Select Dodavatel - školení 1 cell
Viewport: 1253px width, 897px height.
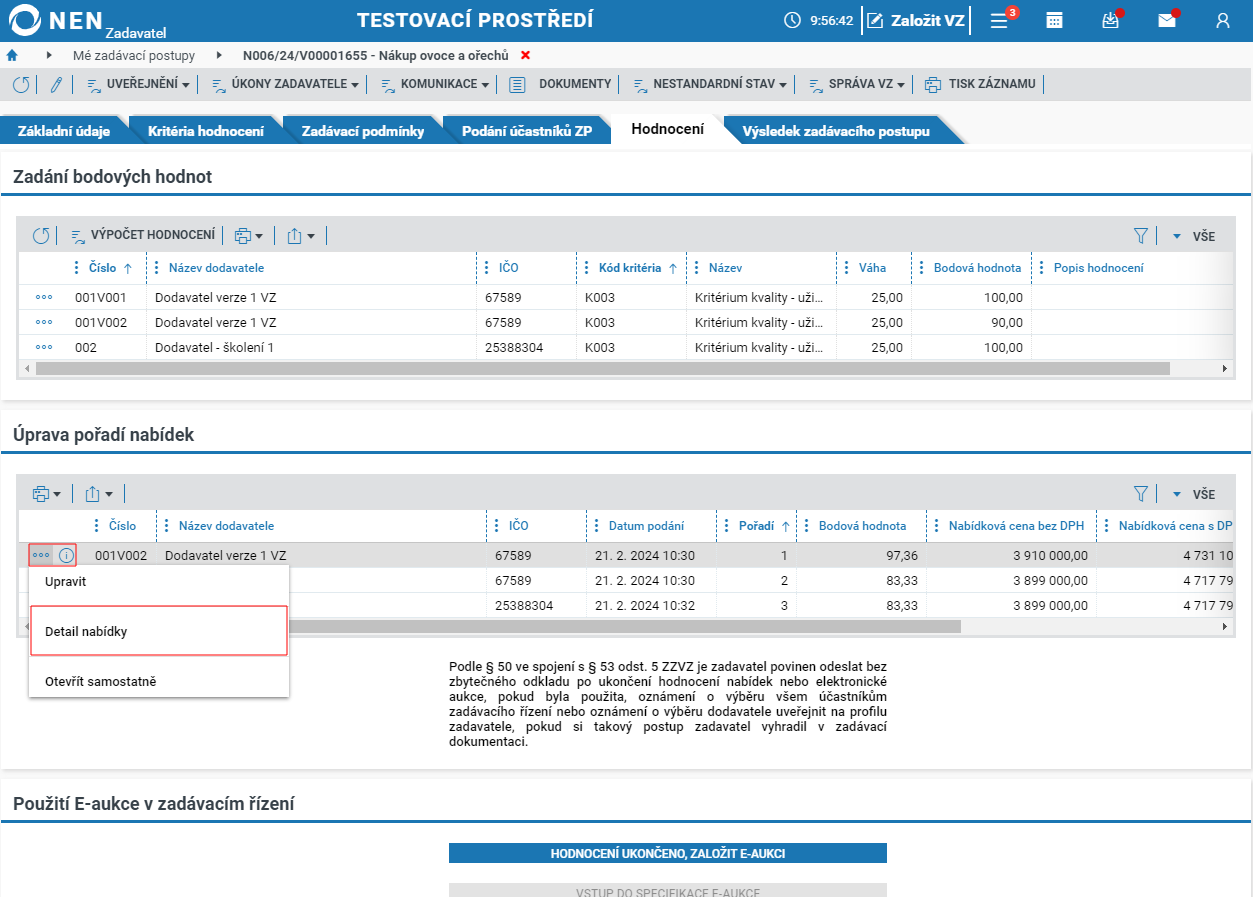coord(311,347)
